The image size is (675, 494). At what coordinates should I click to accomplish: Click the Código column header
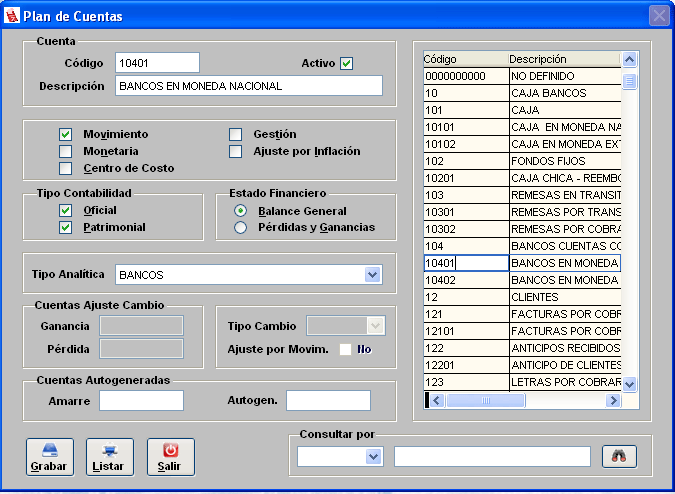(x=466, y=59)
